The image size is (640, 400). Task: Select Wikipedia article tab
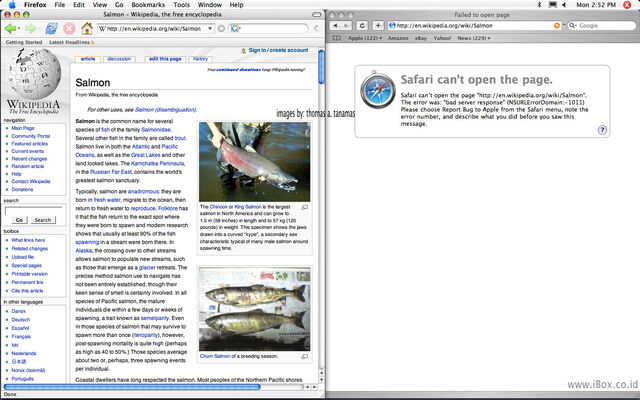(88, 59)
